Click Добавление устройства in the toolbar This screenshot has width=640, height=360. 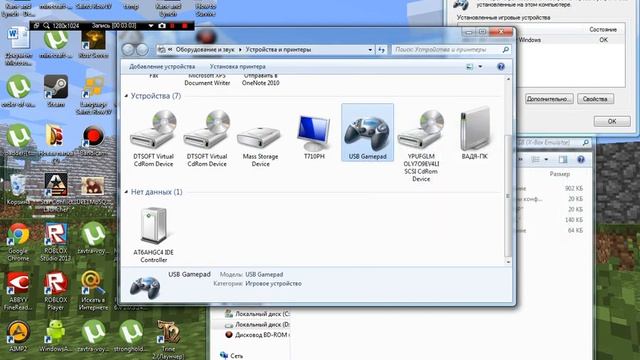point(162,67)
